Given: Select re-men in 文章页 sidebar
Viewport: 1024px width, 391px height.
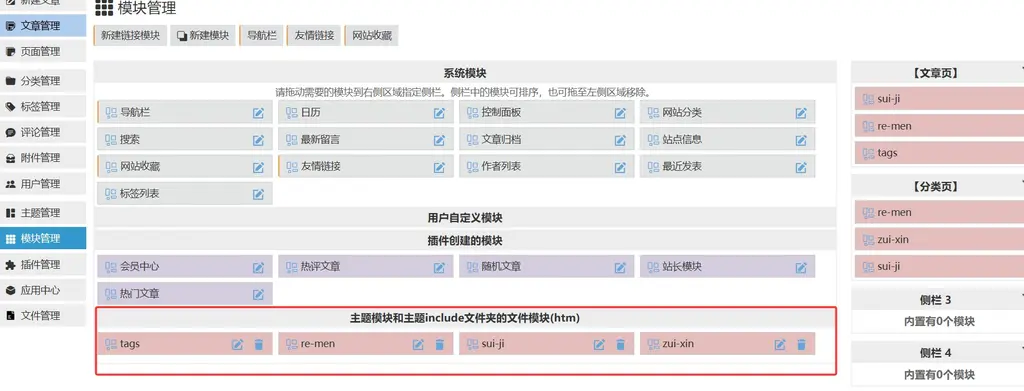Looking at the screenshot, I should pos(939,126).
